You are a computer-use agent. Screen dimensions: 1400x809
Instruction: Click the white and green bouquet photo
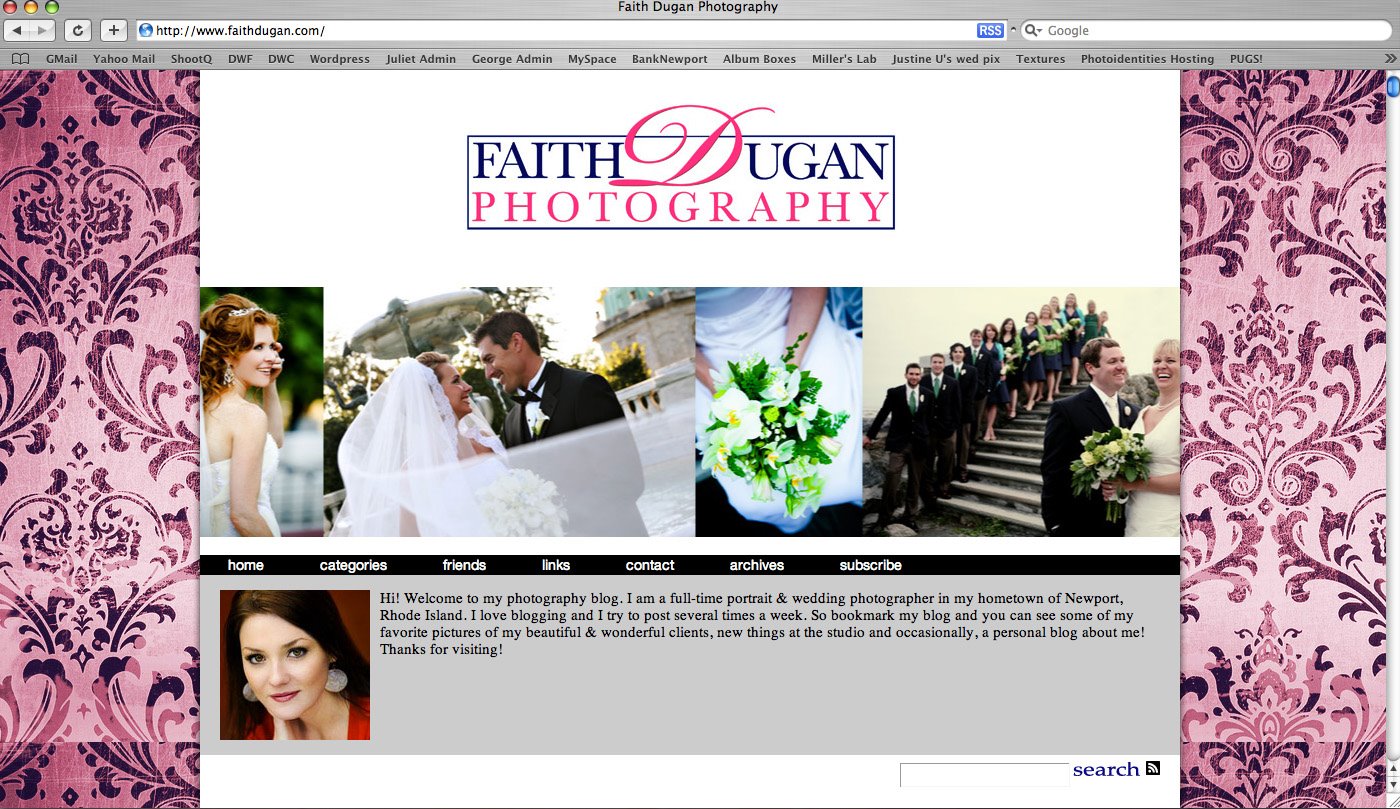coord(779,412)
